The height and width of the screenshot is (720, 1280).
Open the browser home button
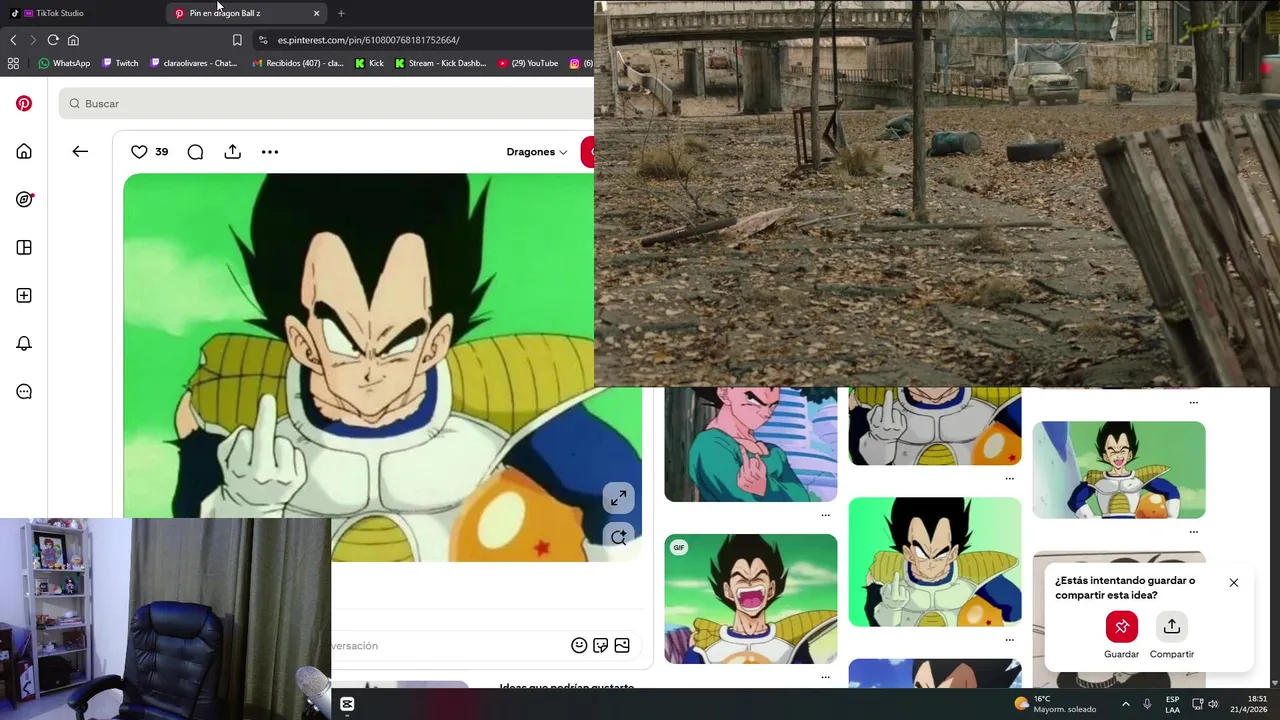[x=73, y=40]
